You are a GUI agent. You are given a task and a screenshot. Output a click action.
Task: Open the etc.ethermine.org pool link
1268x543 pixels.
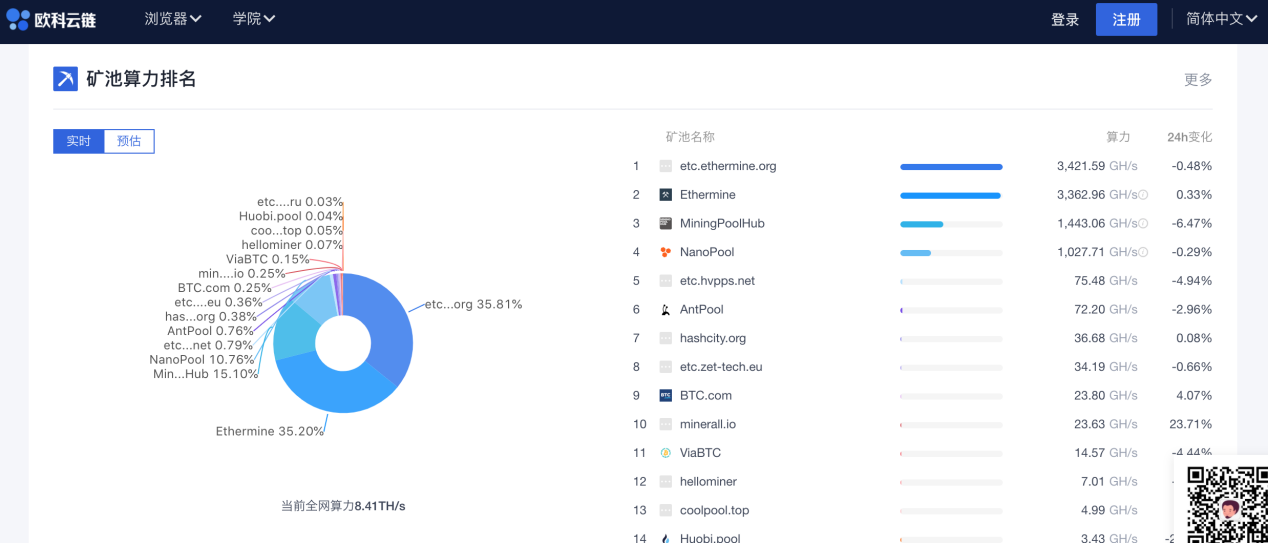728,166
